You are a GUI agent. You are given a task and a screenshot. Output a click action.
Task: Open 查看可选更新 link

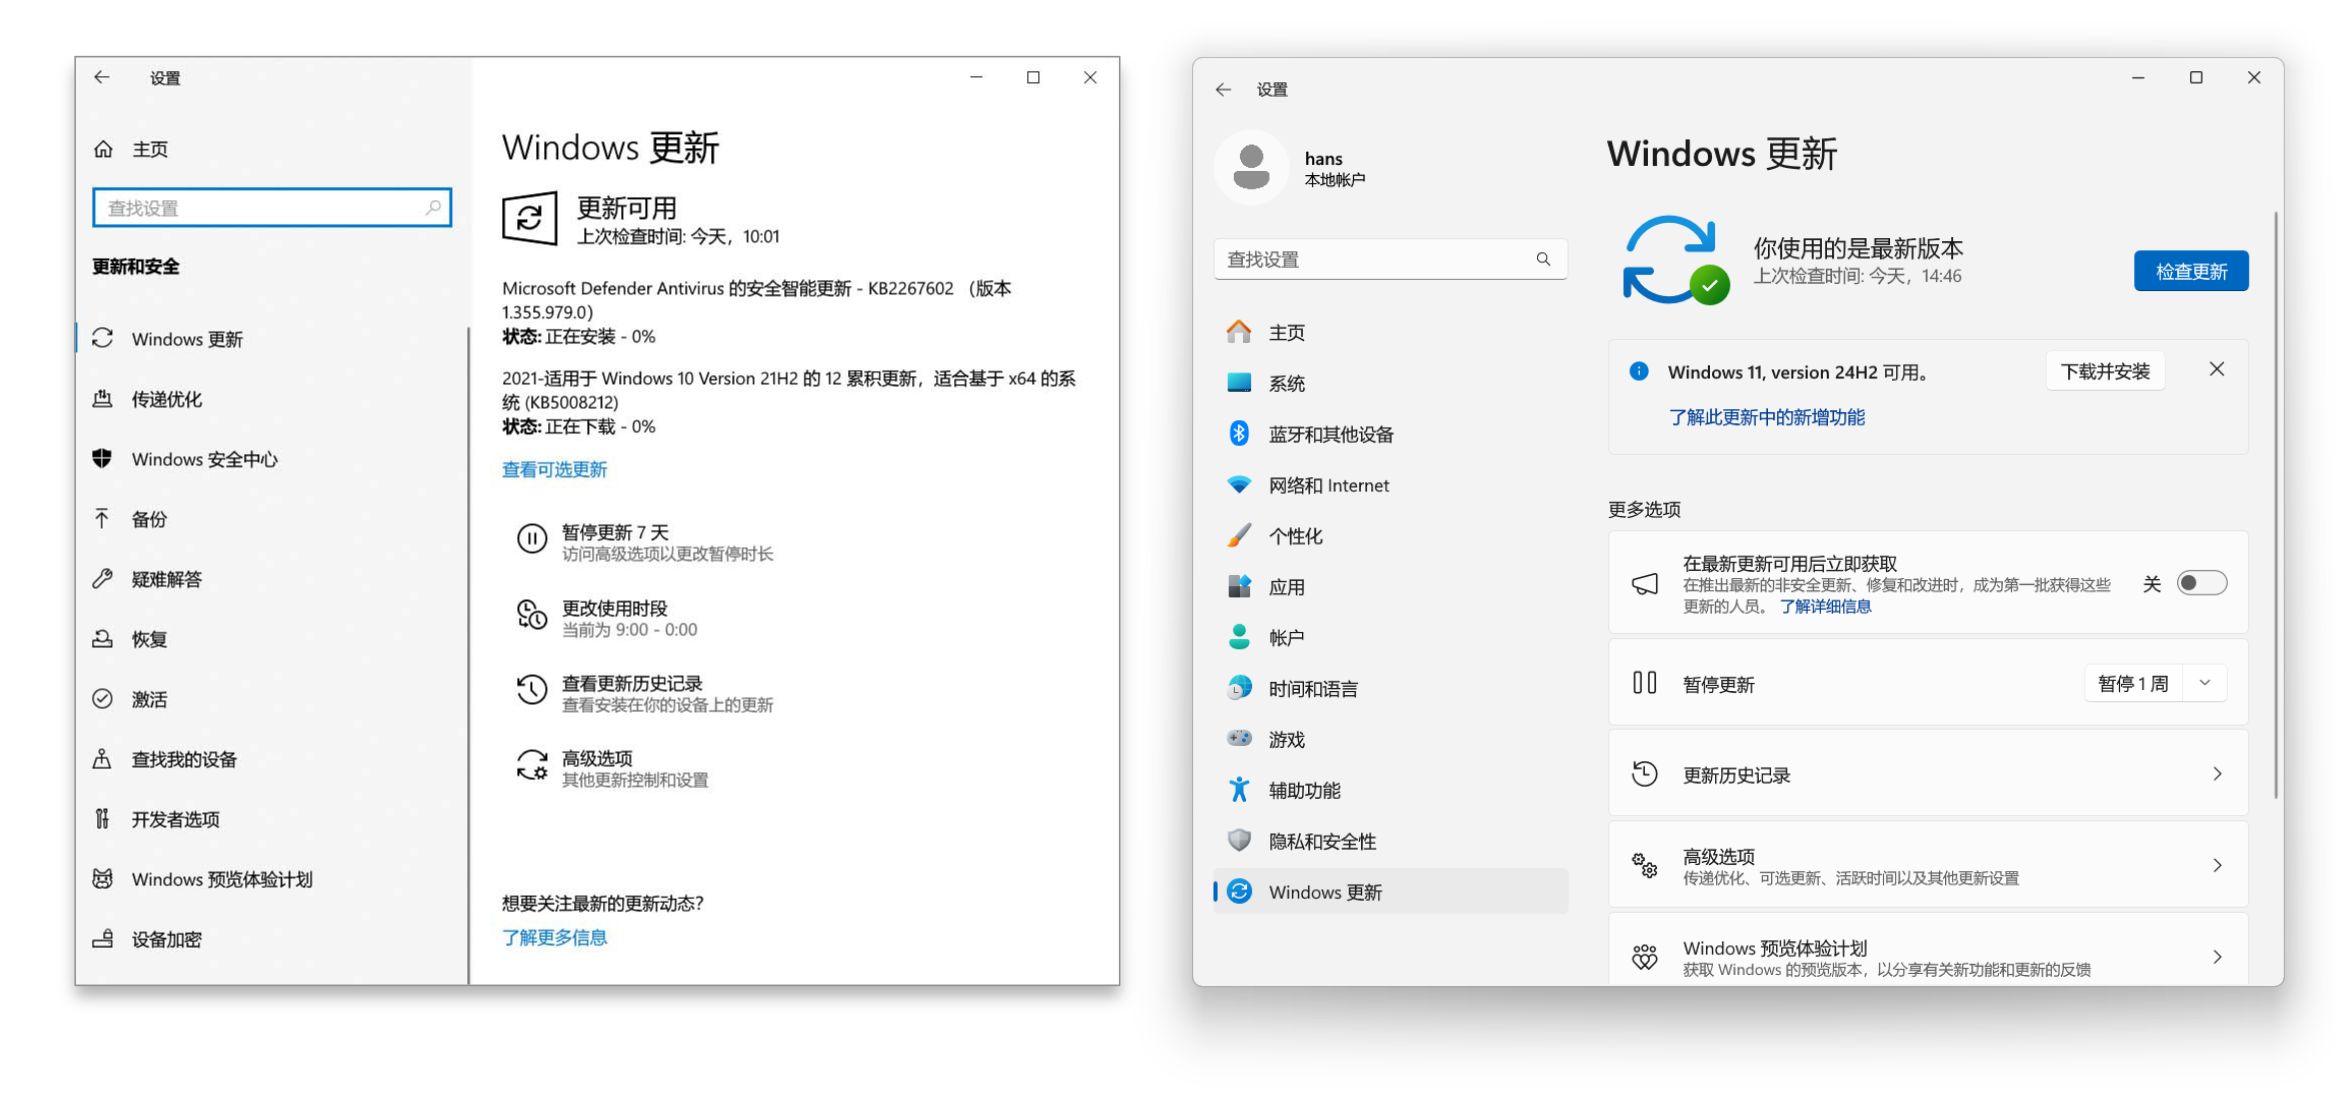[554, 469]
